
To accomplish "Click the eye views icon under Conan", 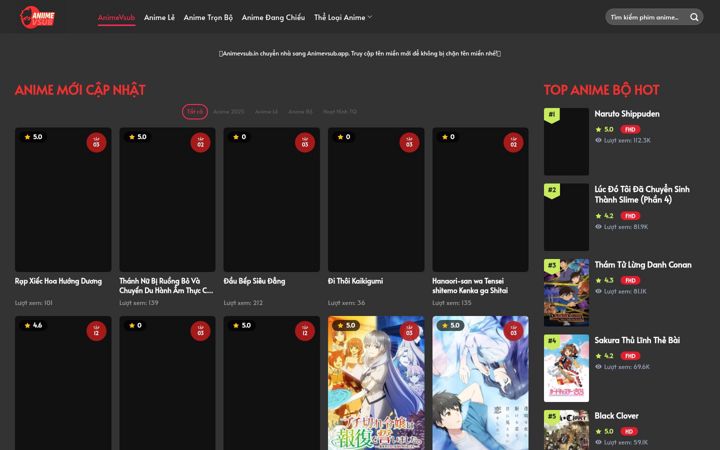I will pyautogui.click(x=598, y=291).
